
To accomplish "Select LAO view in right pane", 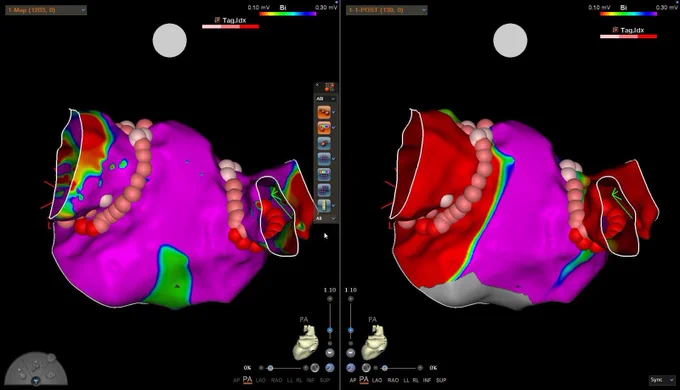I will coord(377,380).
